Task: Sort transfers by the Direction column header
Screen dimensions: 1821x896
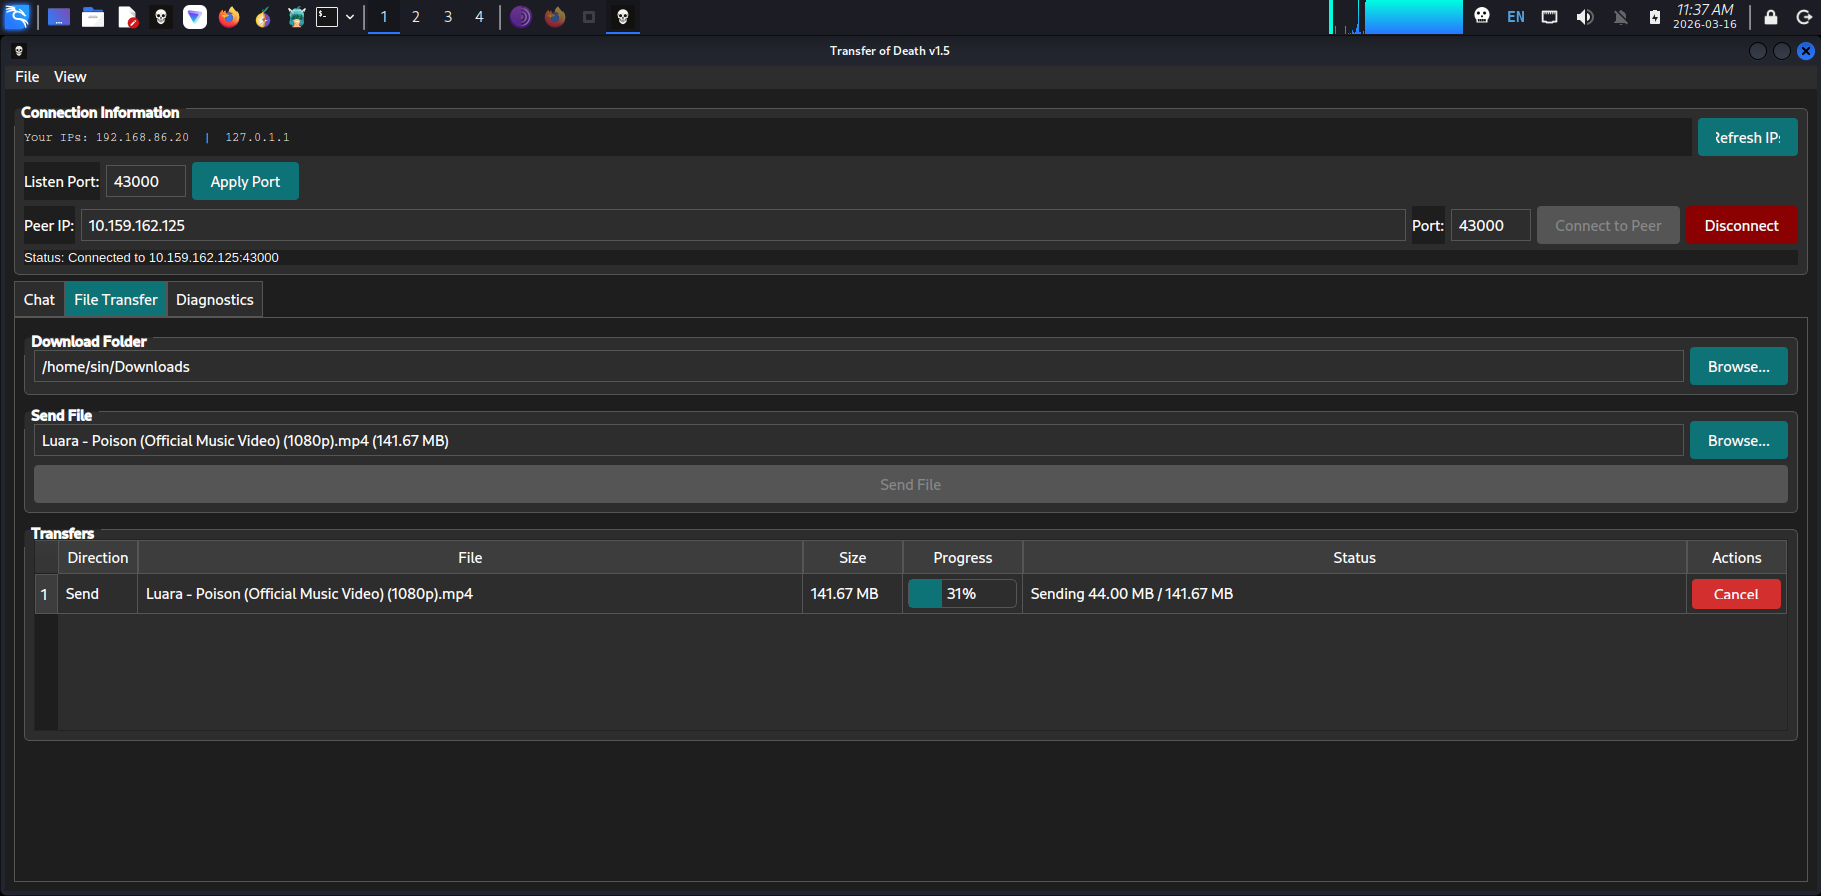Action: (x=98, y=557)
